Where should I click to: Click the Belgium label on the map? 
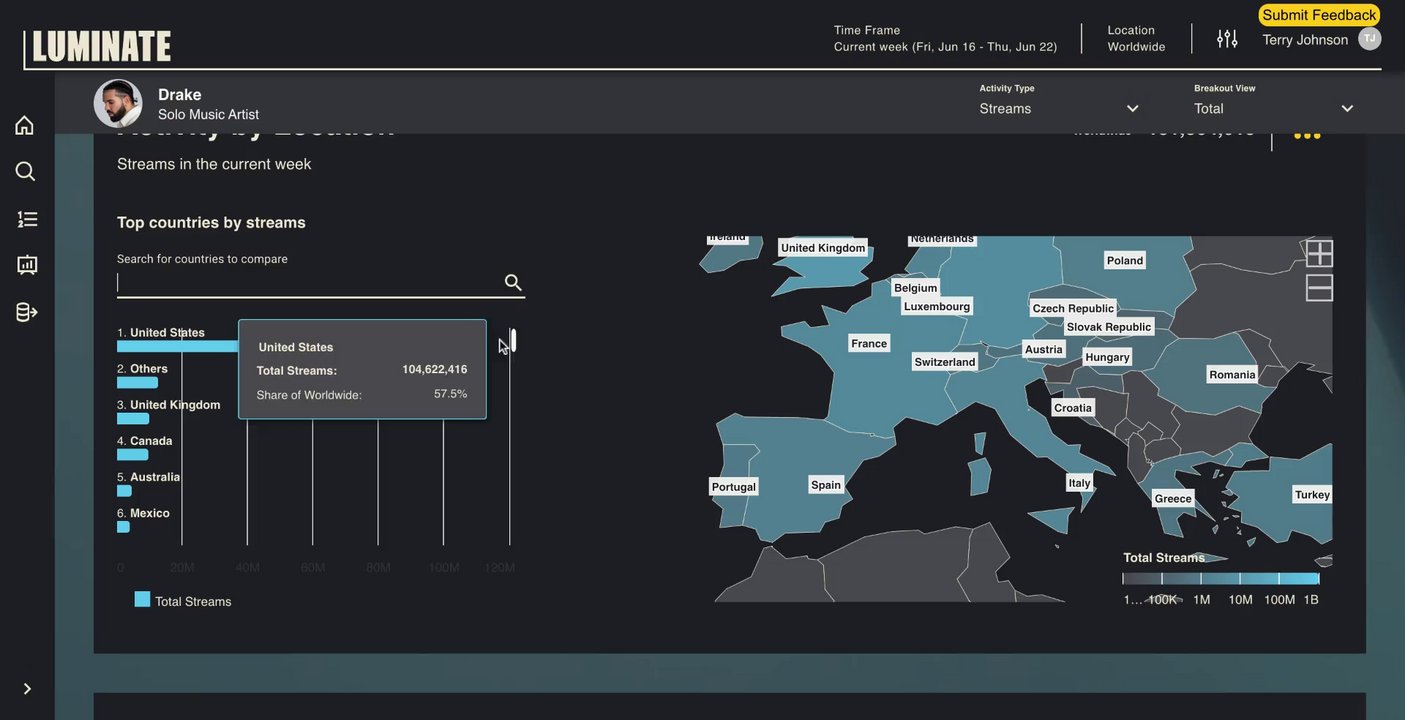pos(916,288)
